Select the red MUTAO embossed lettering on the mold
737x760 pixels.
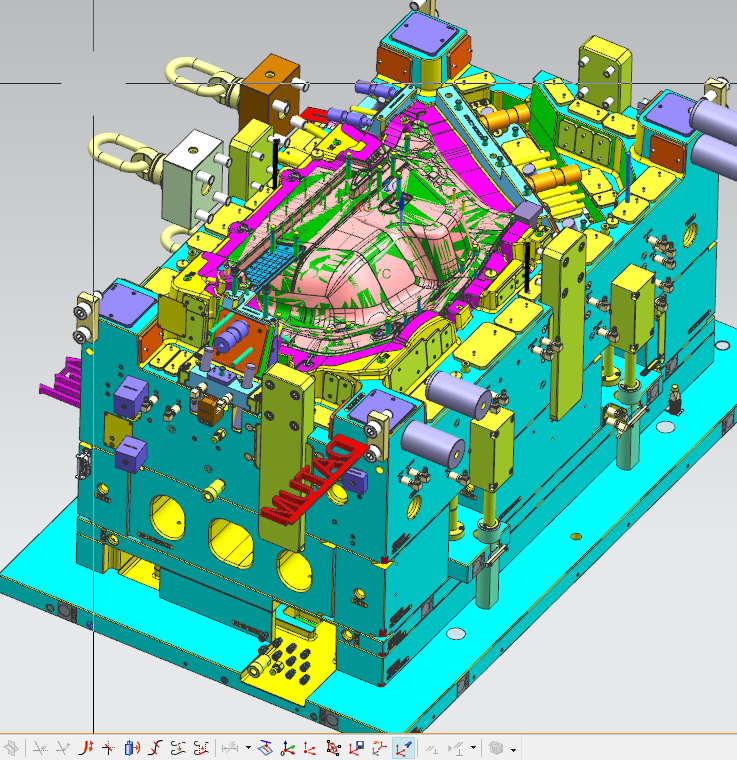click(x=315, y=480)
